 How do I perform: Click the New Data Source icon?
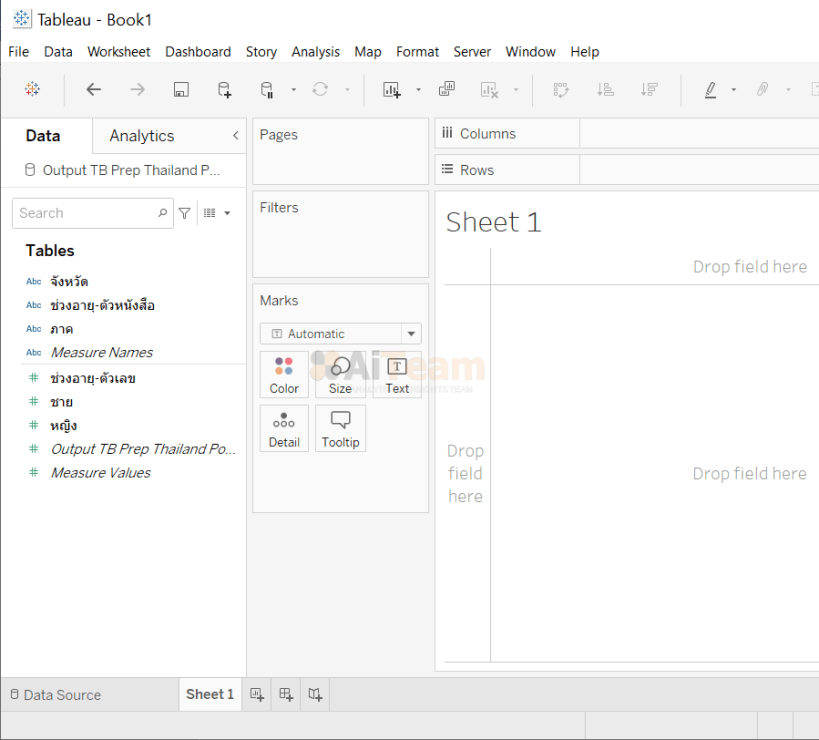click(224, 89)
